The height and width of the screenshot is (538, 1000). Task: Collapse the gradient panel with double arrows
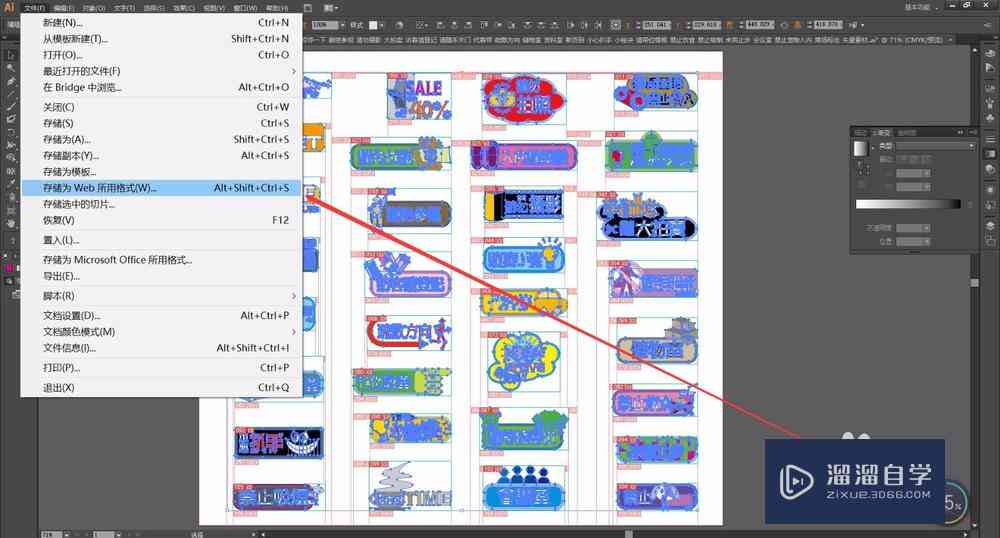[960, 133]
